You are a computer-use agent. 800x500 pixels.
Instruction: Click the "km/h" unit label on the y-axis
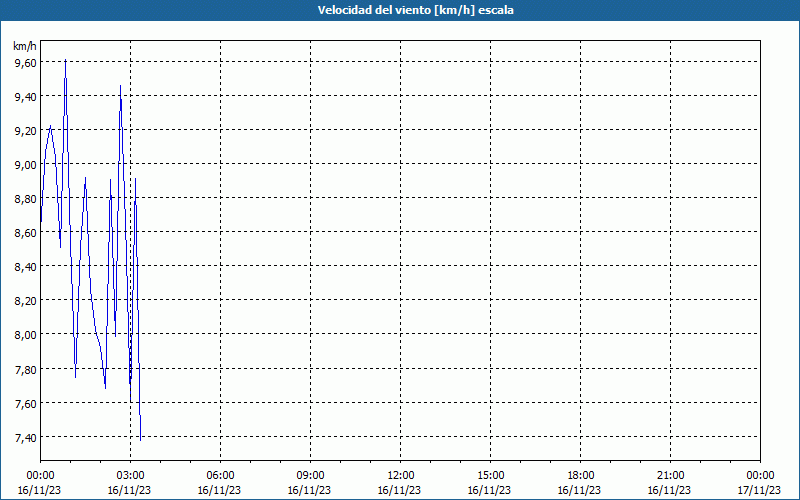(x=25, y=46)
